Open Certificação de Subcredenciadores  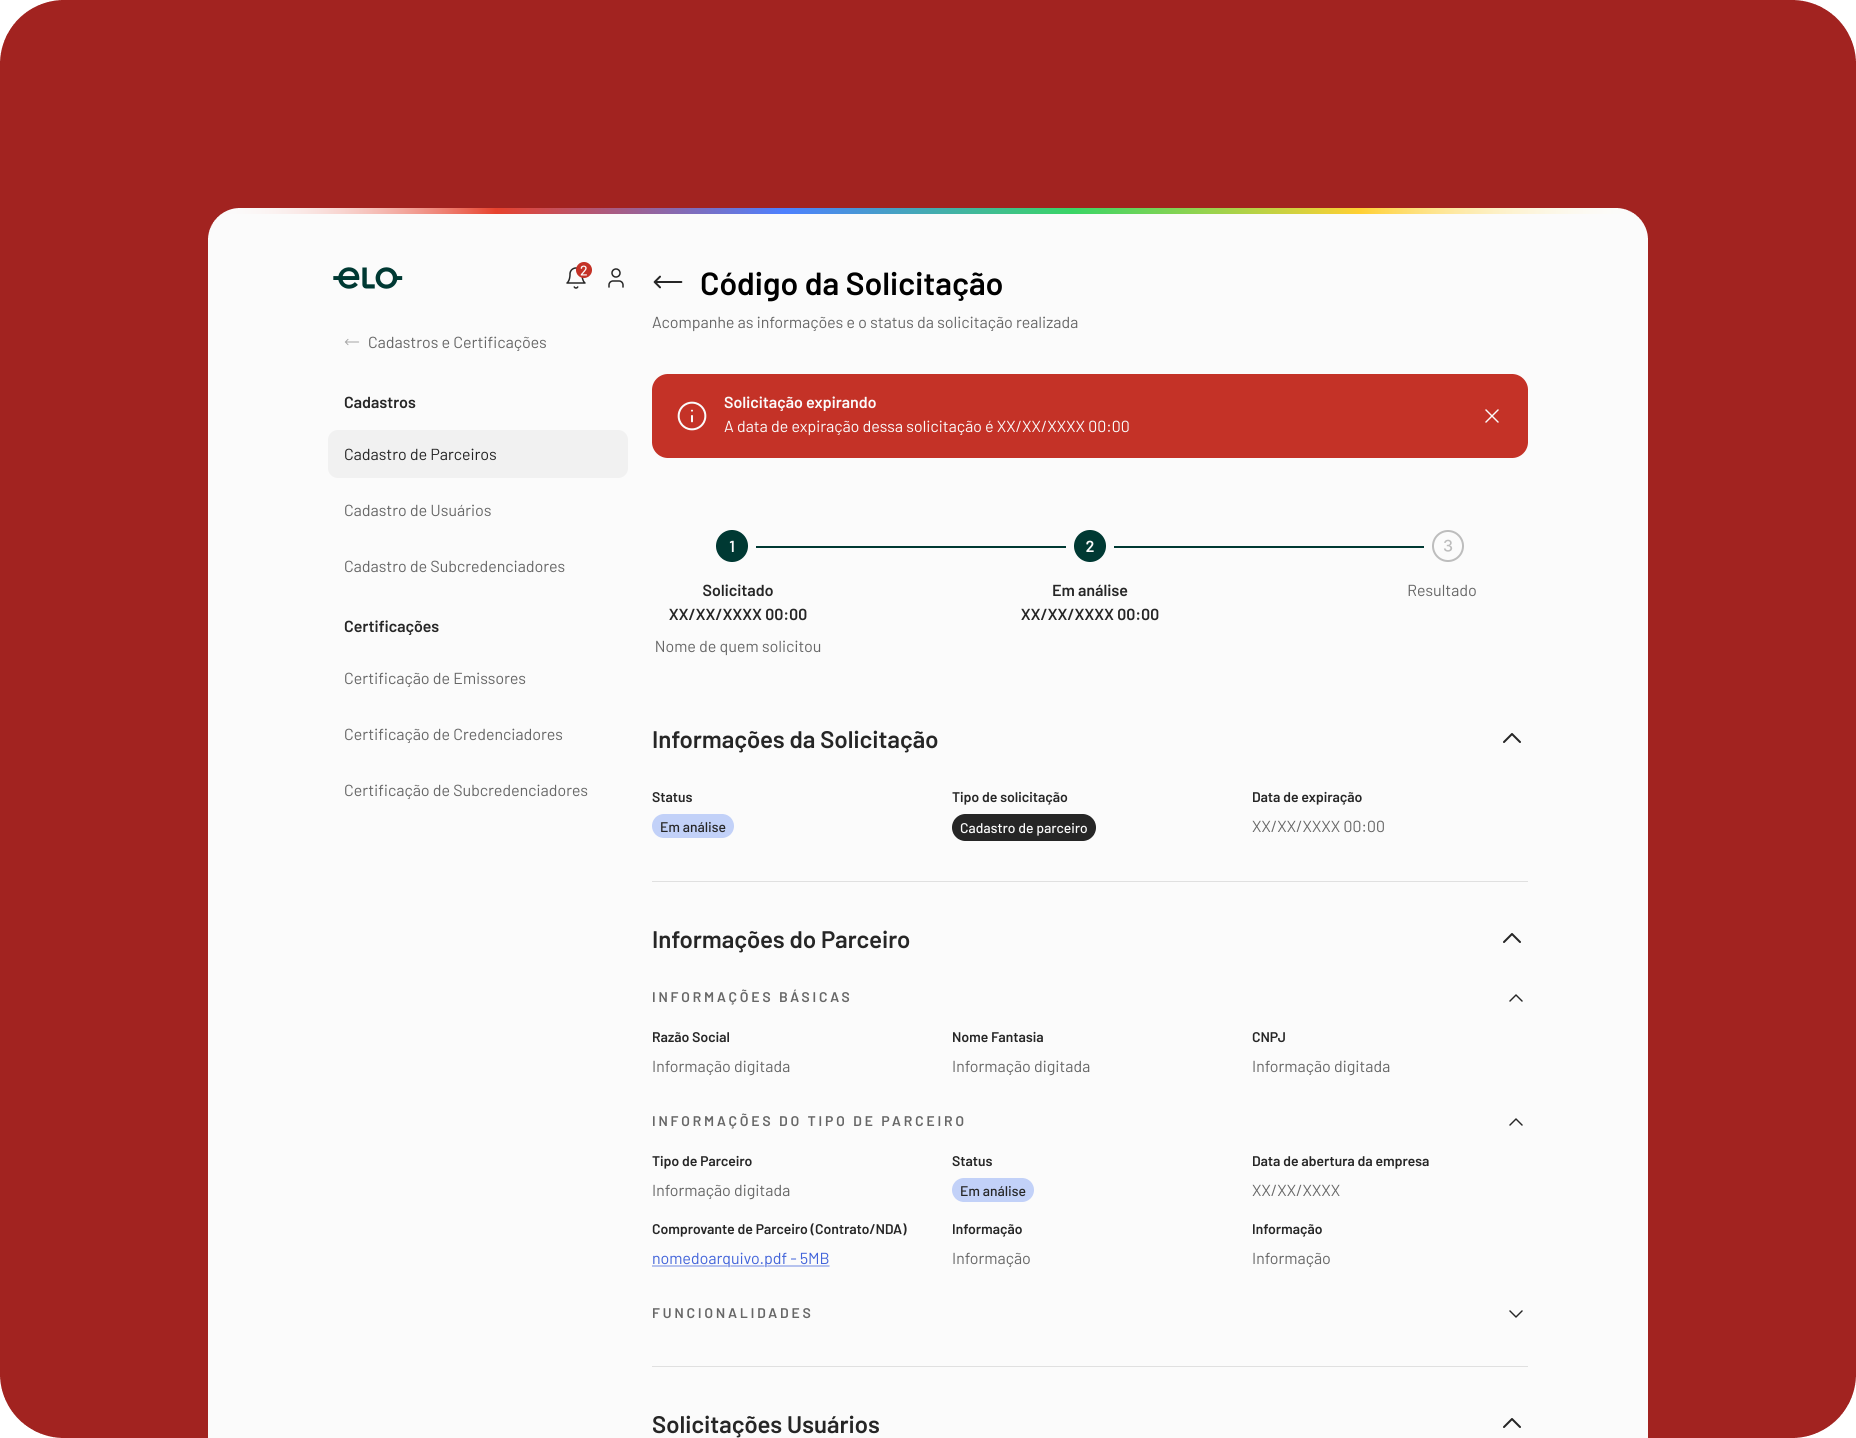point(466,791)
